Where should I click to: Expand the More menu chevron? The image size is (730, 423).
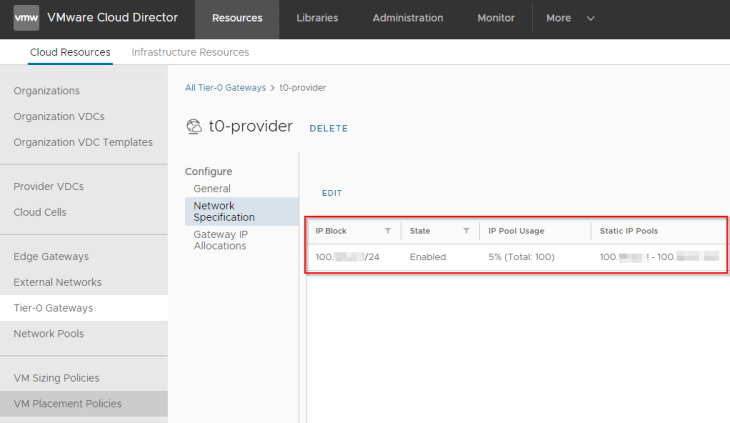click(590, 19)
